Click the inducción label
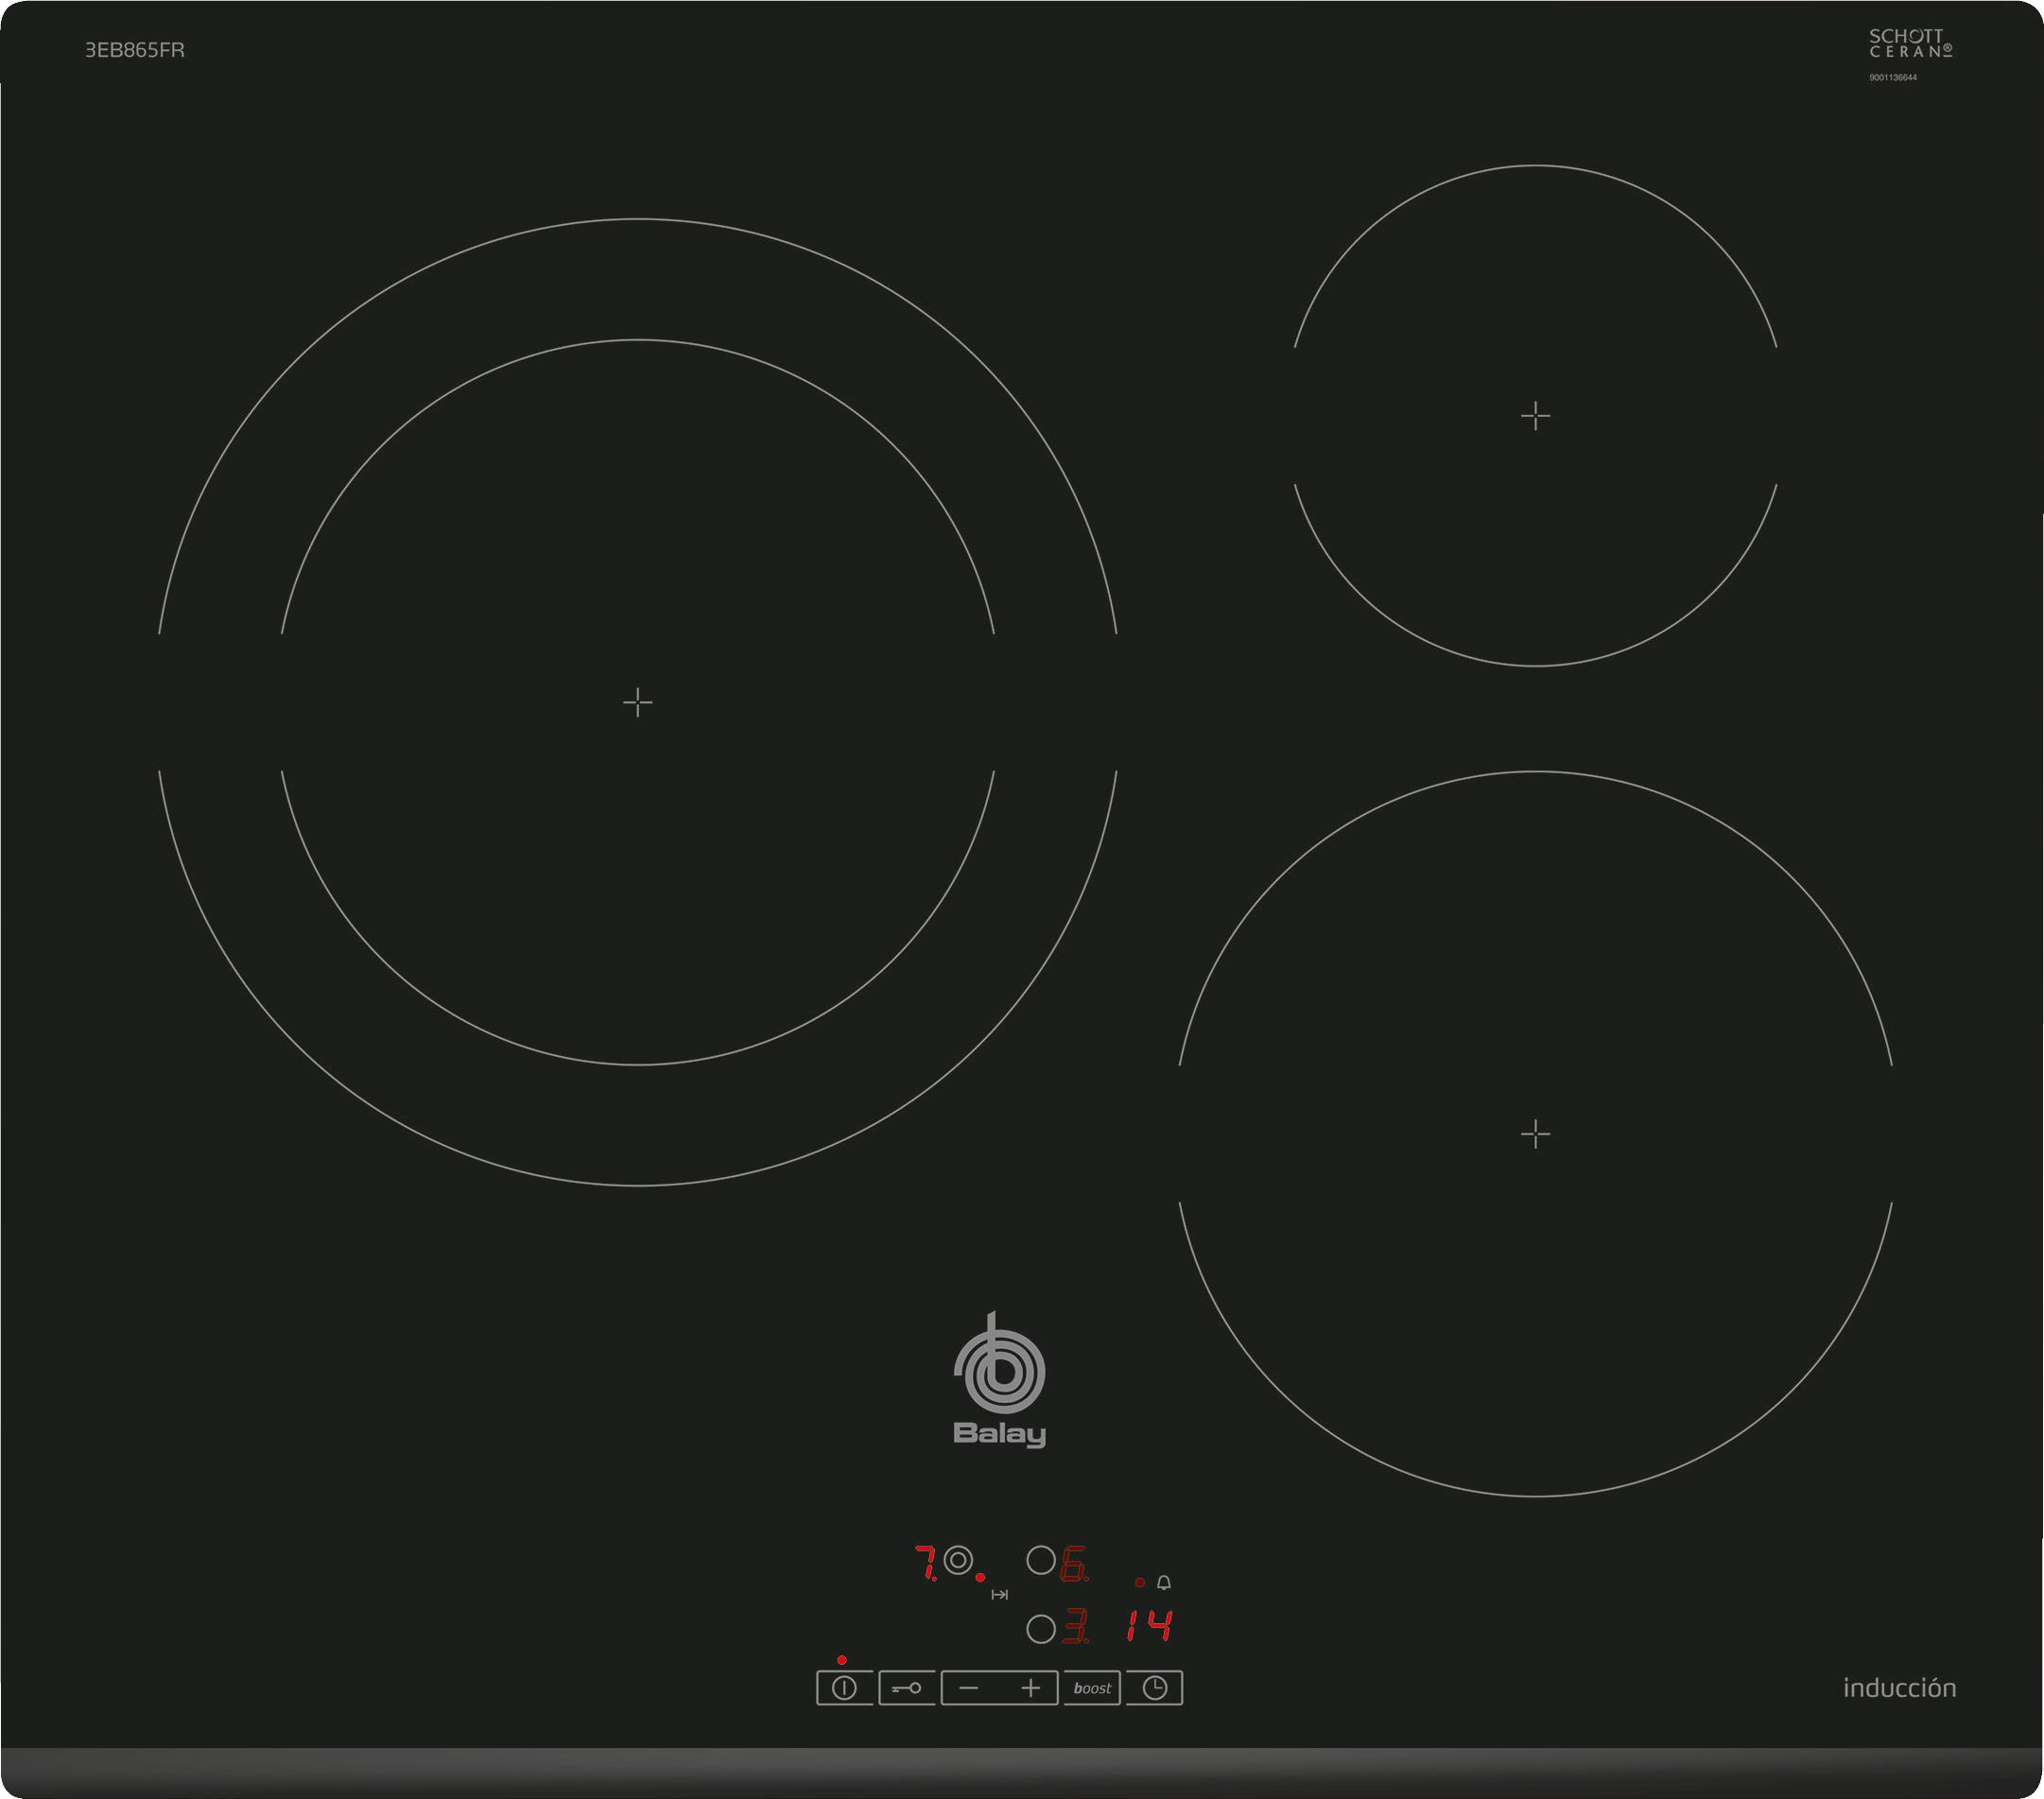 [1900, 1688]
